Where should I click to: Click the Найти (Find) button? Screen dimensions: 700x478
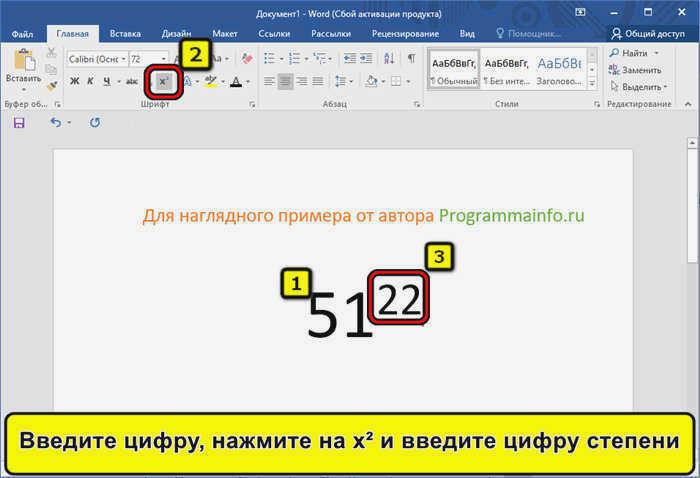(x=629, y=53)
